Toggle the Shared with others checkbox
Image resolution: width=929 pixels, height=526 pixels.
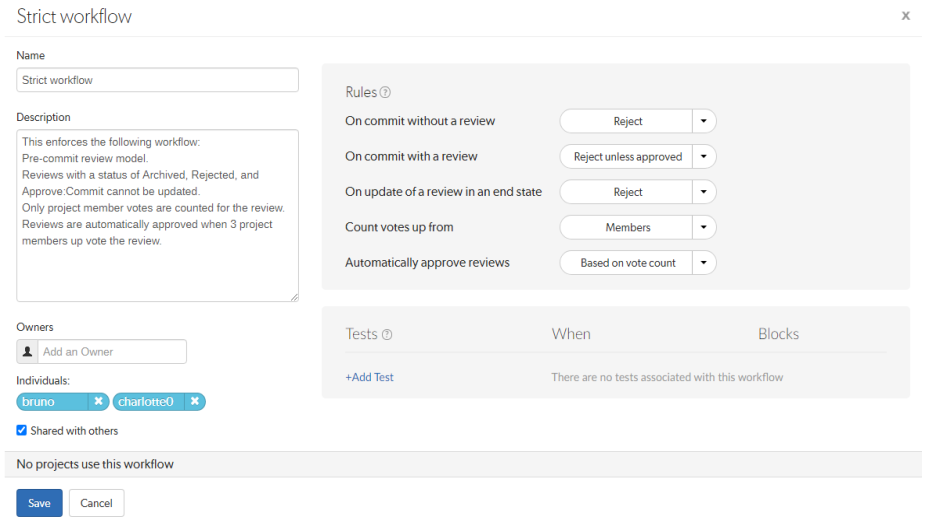[x=21, y=430]
